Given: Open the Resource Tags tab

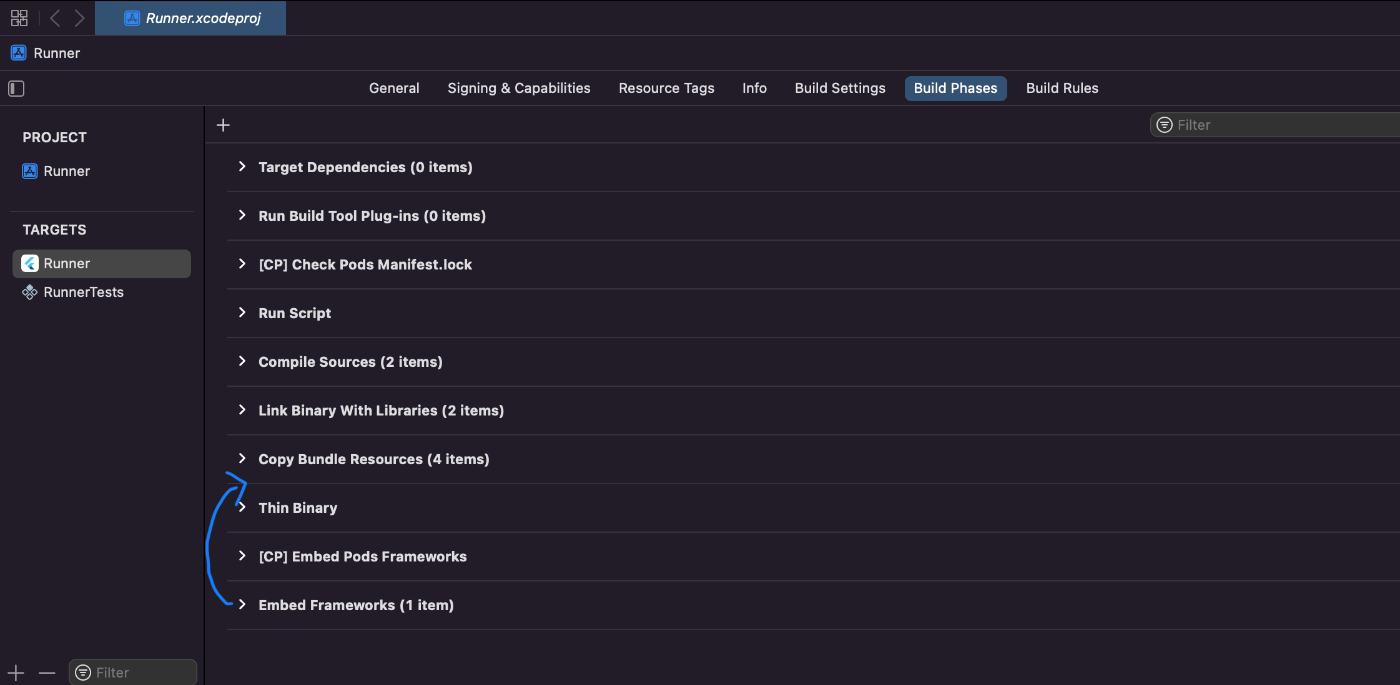Looking at the screenshot, I should [x=666, y=88].
